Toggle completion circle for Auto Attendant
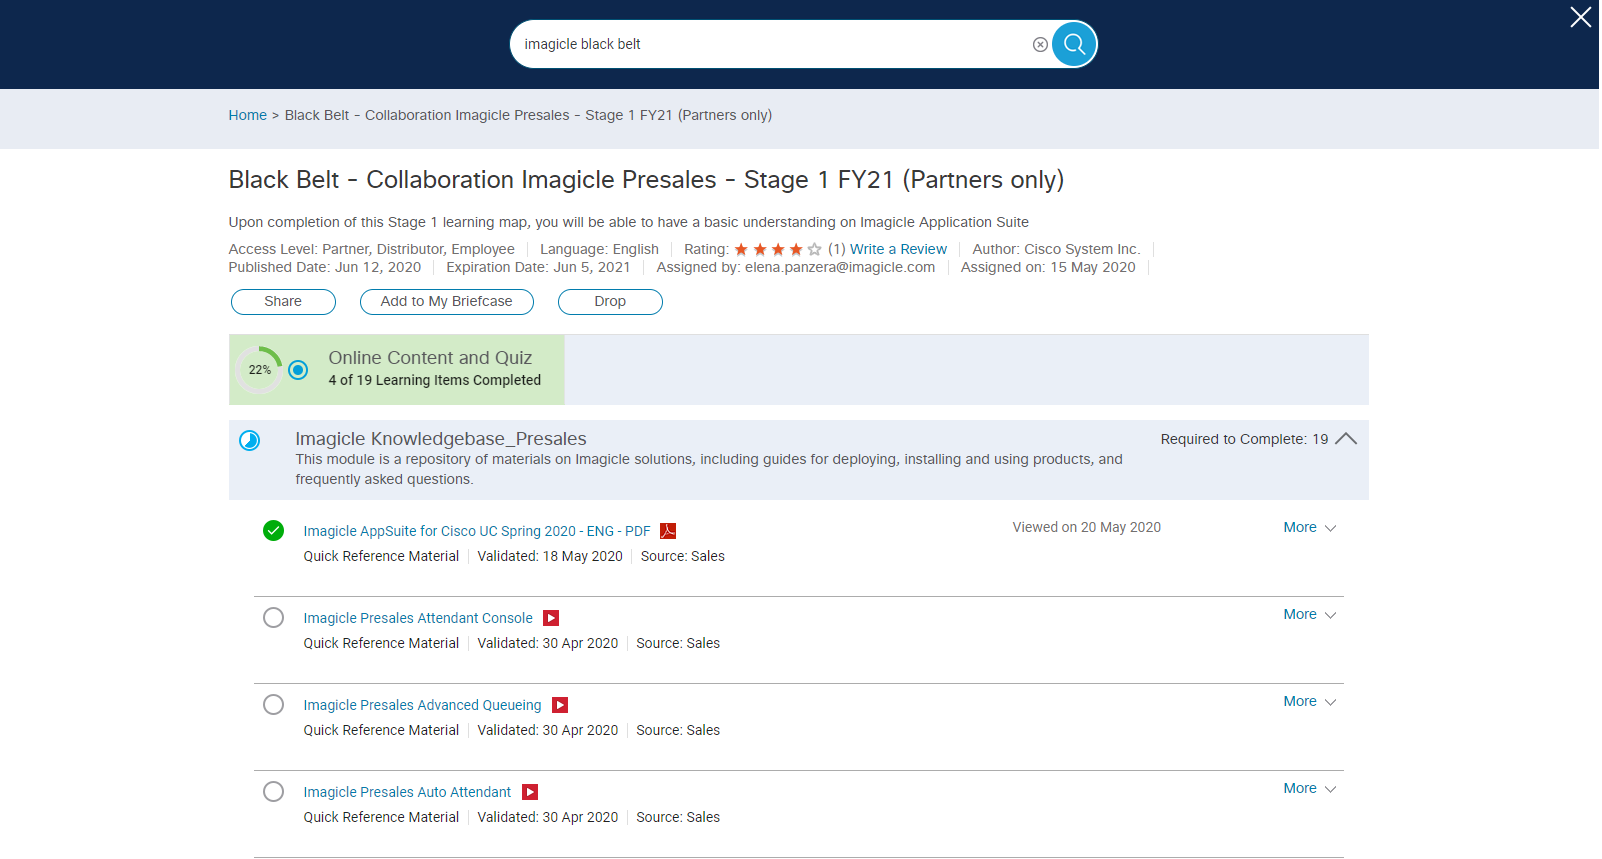 click(273, 792)
